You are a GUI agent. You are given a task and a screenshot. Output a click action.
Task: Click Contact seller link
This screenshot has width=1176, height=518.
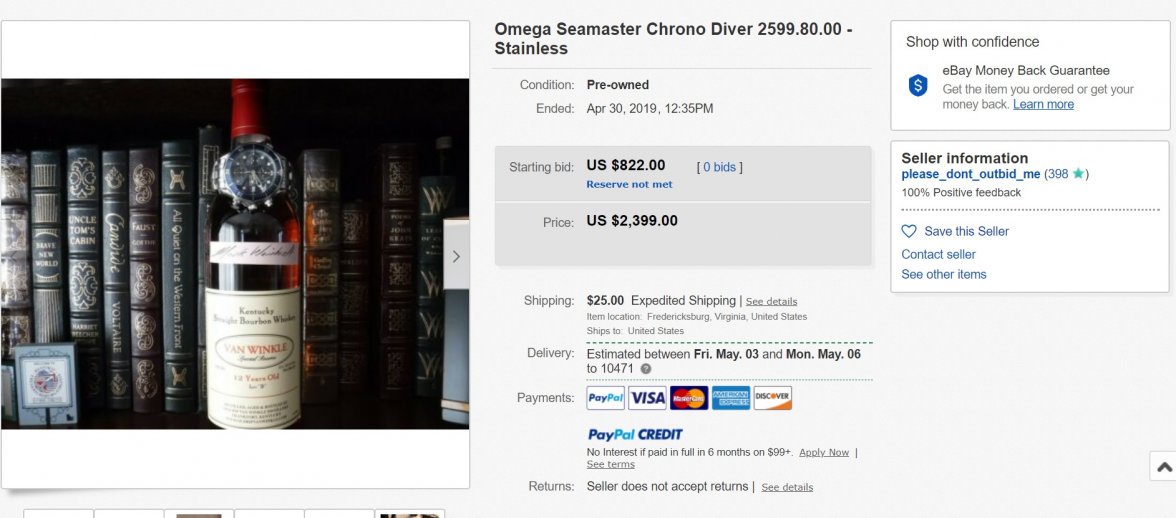coord(938,254)
